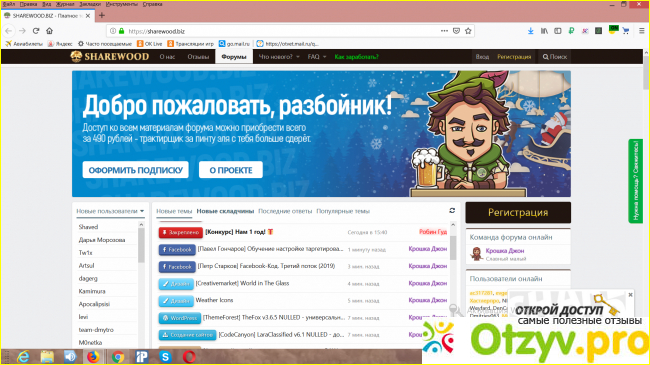Bookmark the page with the star icon
The height and width of the screenshot is (365, 650).
pyautogui.click(x=468, y=31)
